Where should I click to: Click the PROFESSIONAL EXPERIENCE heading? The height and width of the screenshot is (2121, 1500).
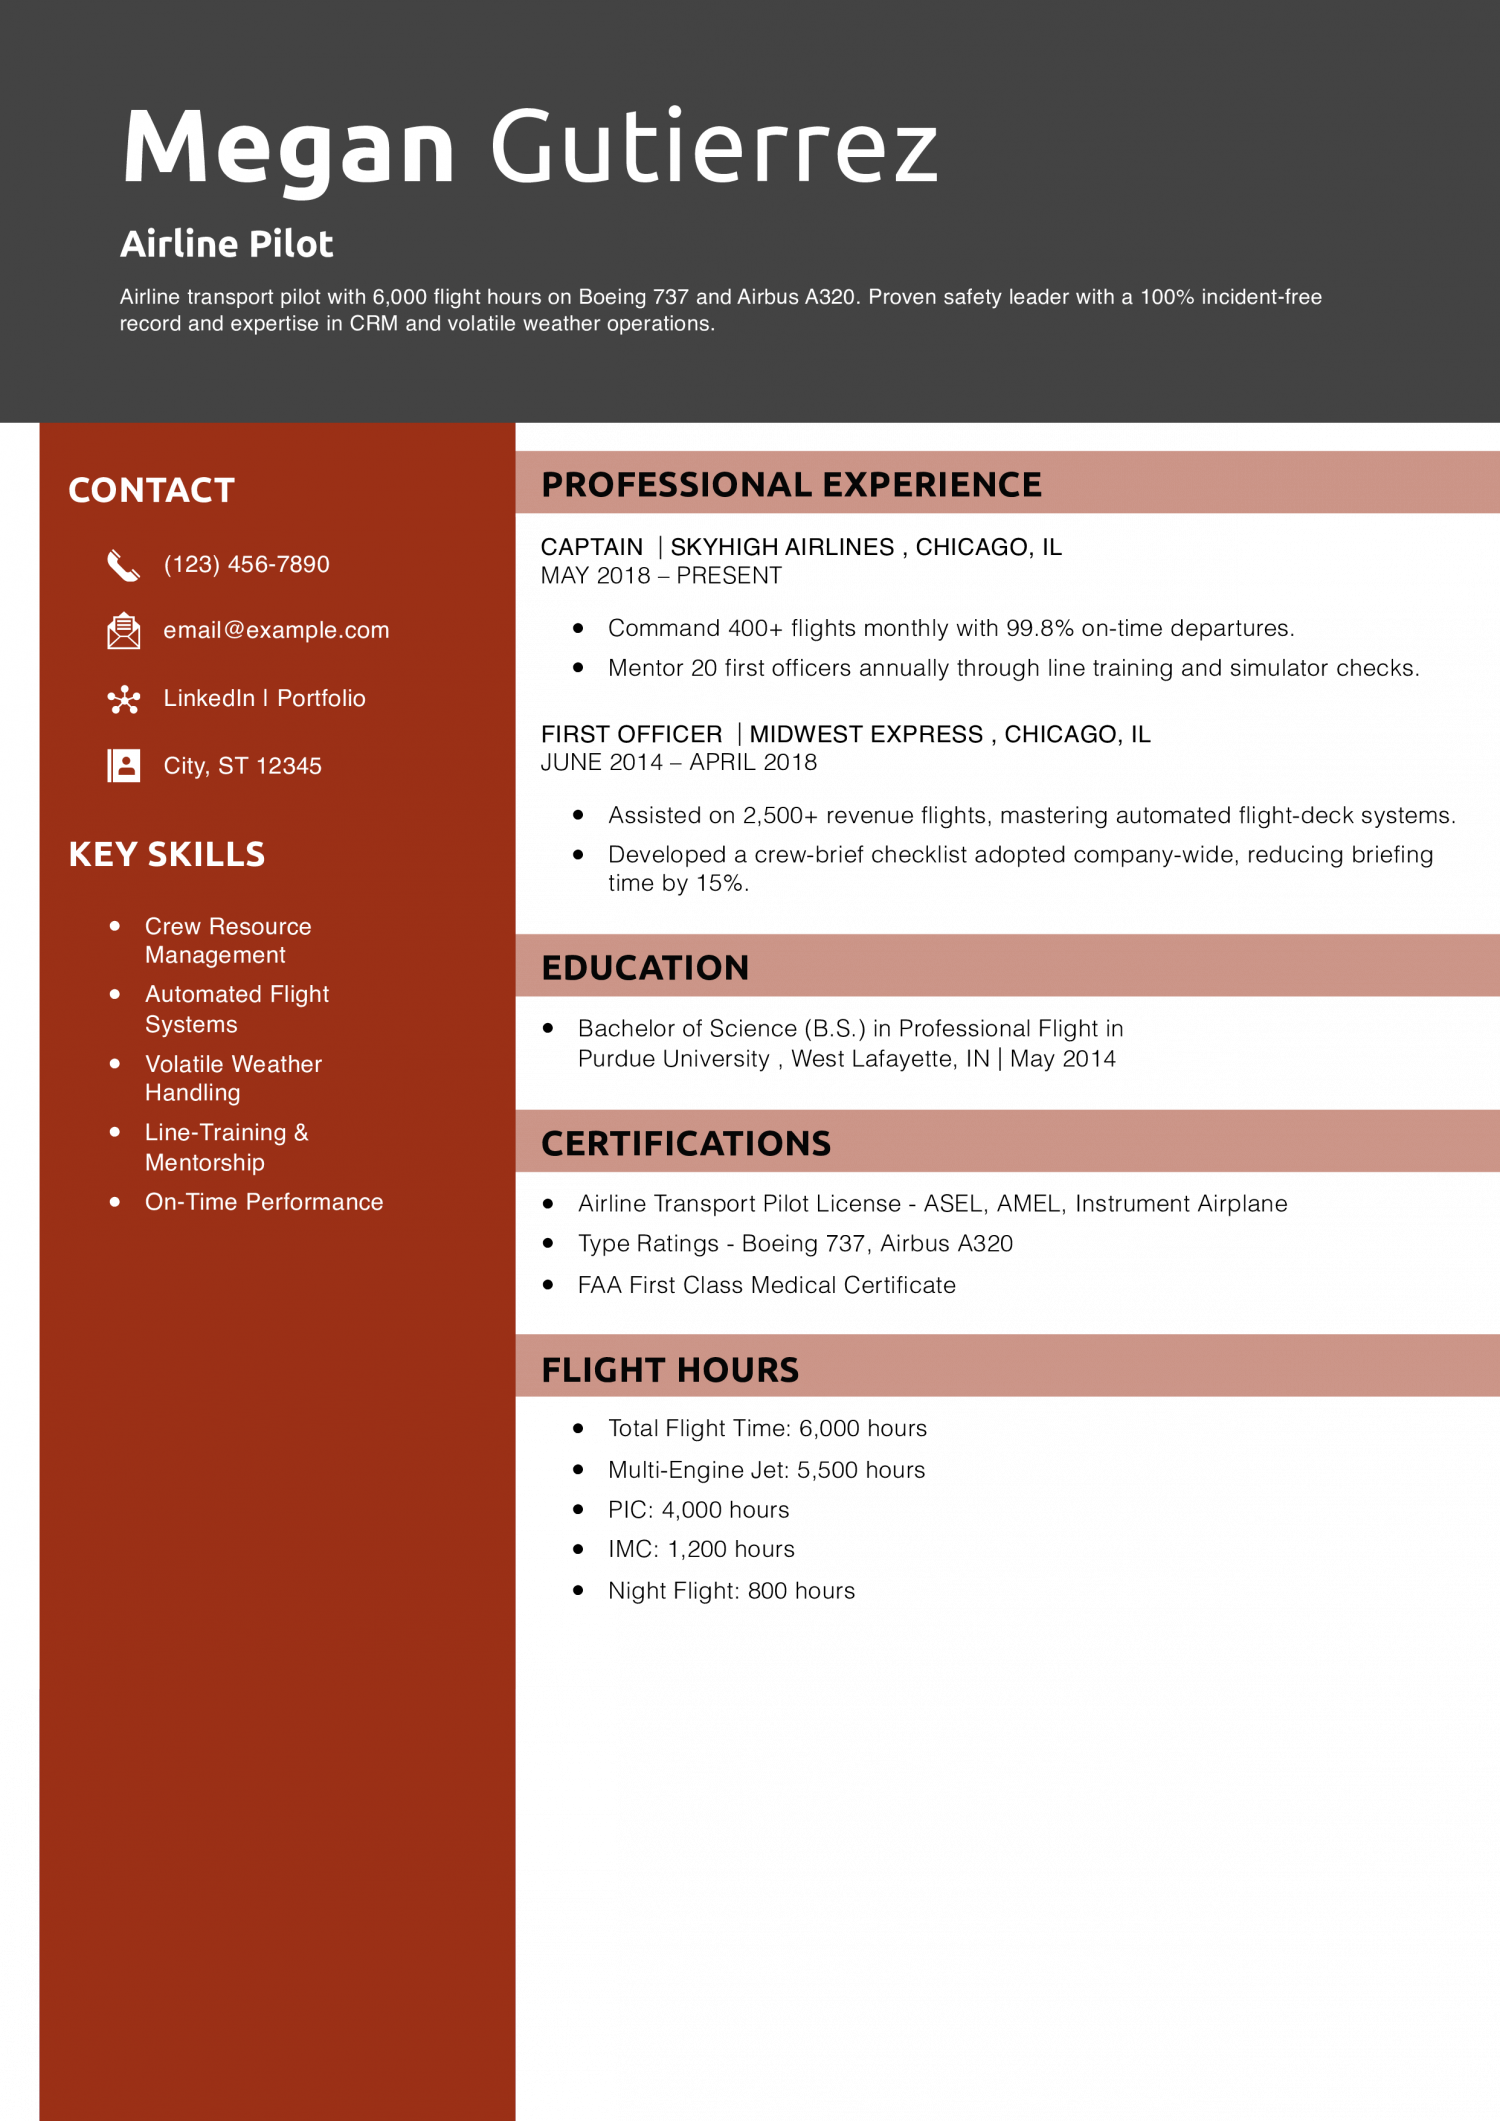click(x=791, y=484)
